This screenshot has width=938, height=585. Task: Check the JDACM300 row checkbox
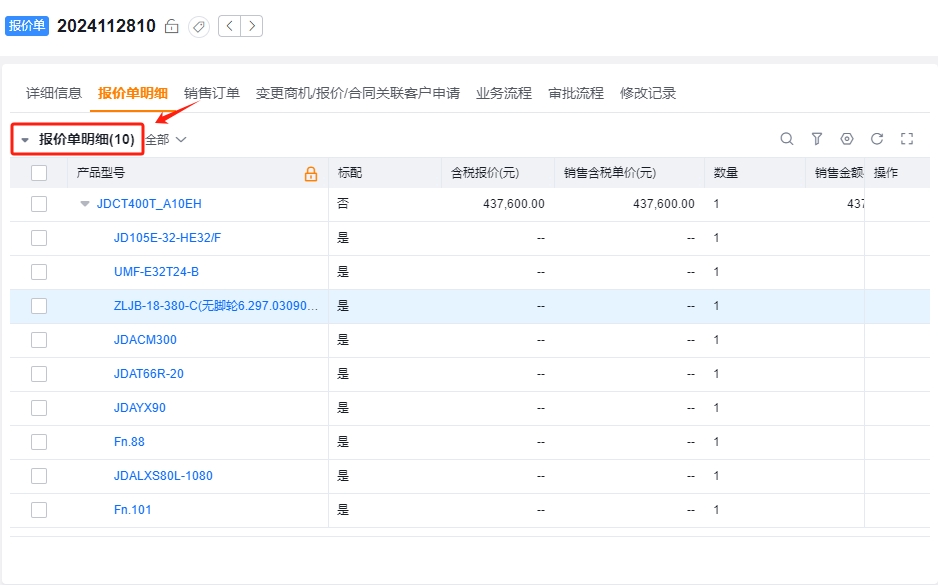coord(39,340)
